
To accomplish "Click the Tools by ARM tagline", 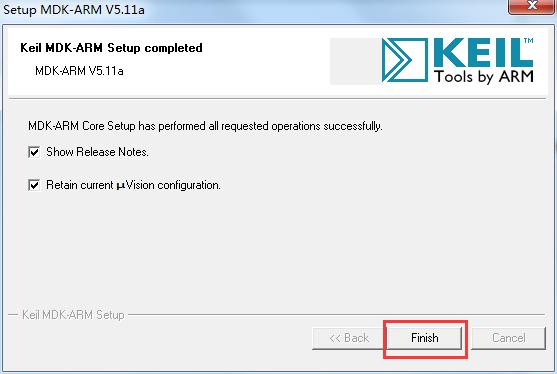I will point(484,76).
